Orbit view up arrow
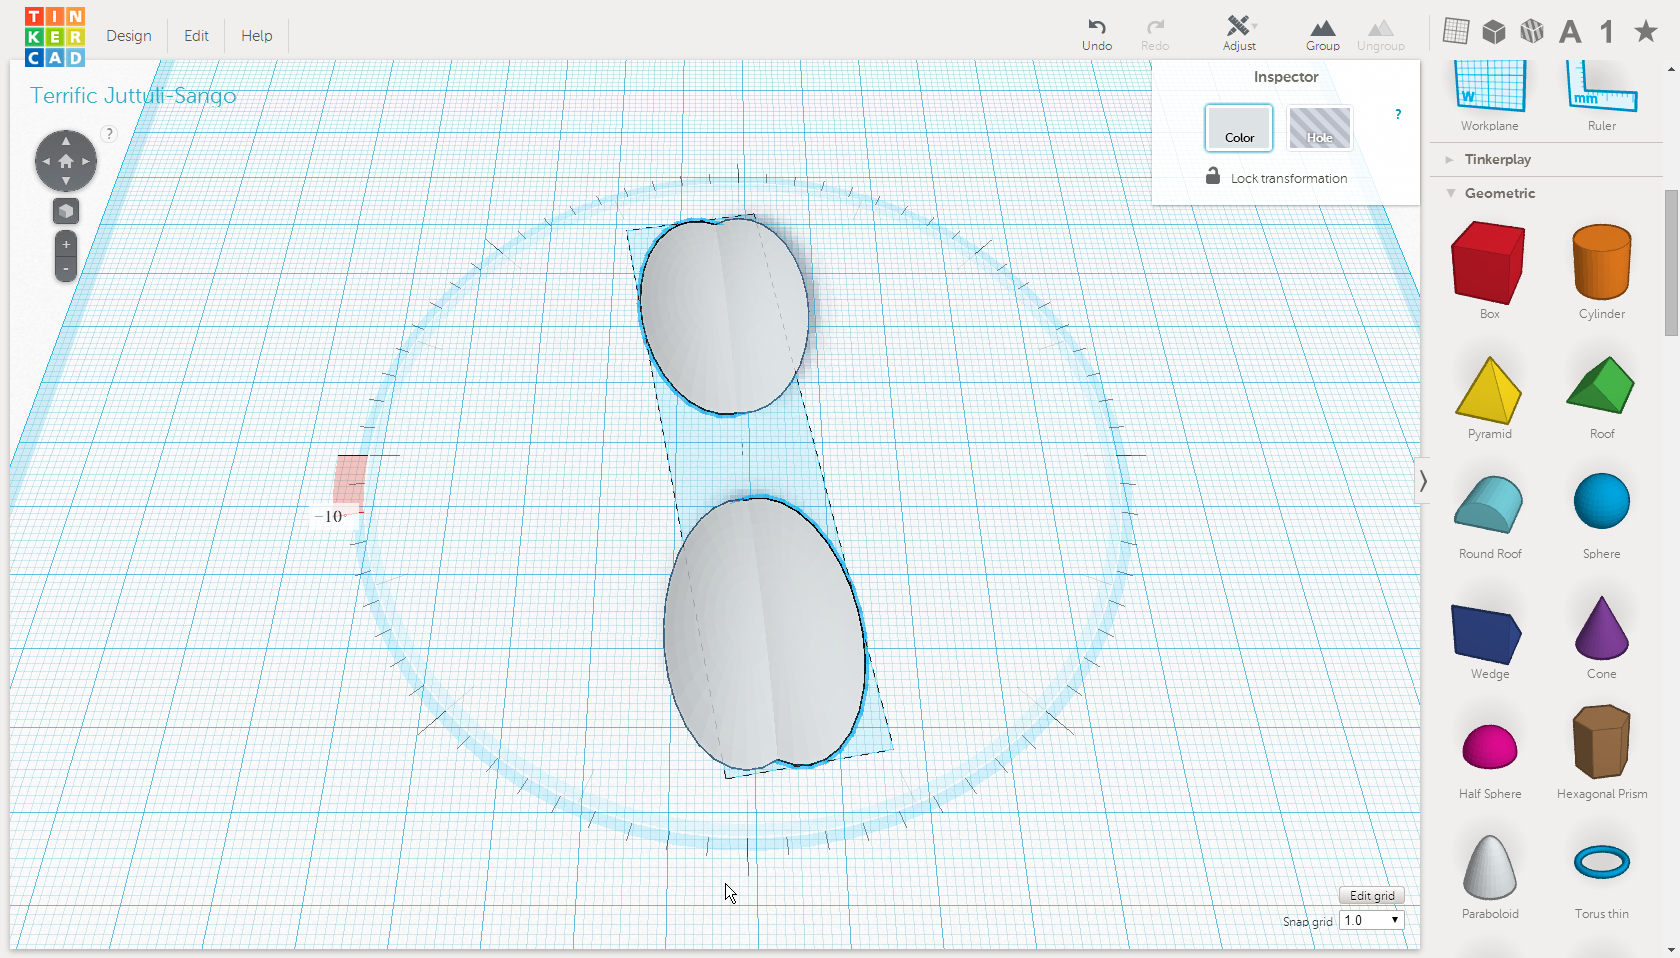1680x958 pixels. point(66,141)
